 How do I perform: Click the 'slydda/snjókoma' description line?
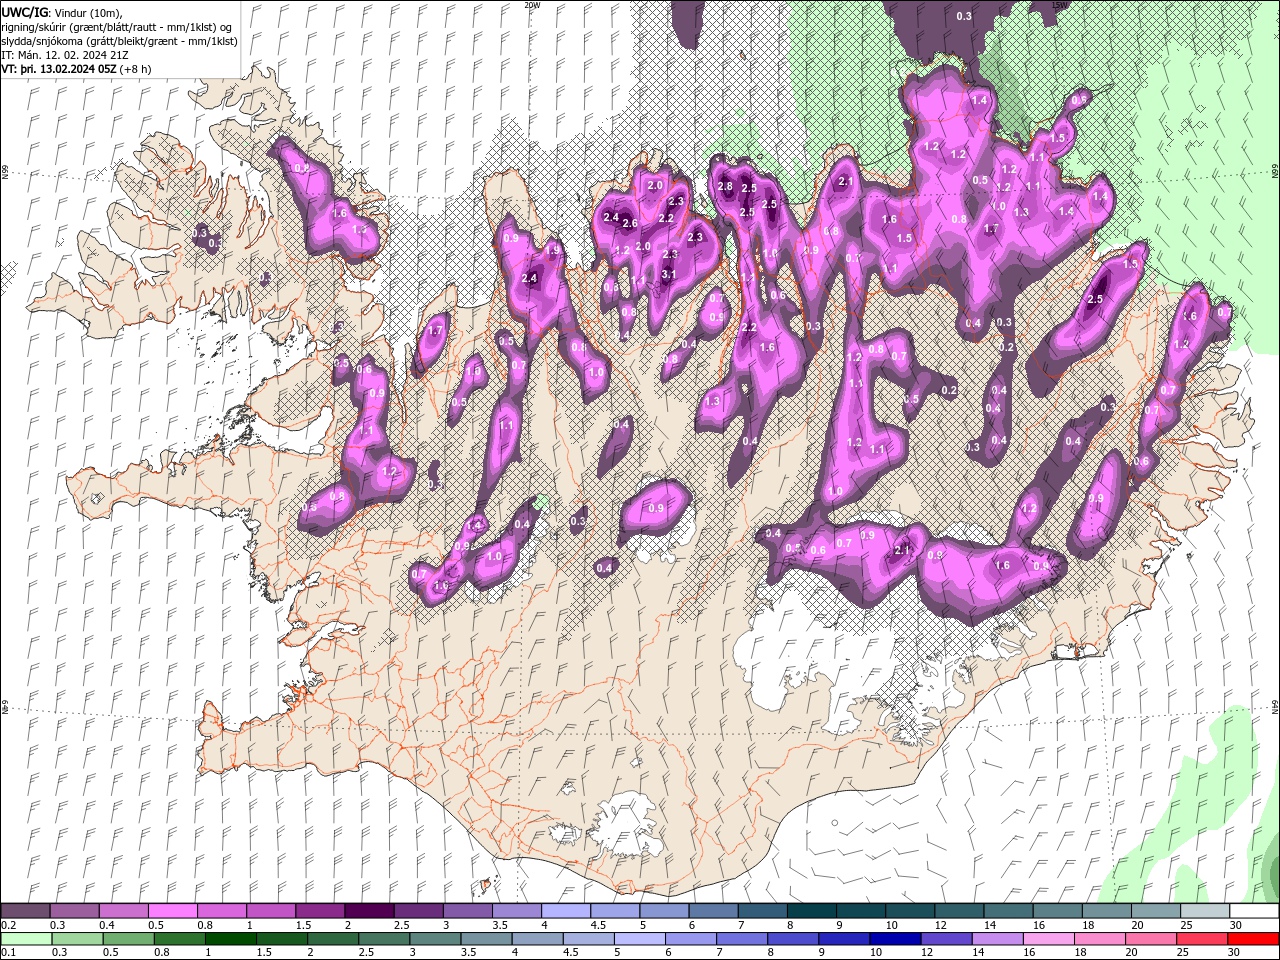coord(119,40)
